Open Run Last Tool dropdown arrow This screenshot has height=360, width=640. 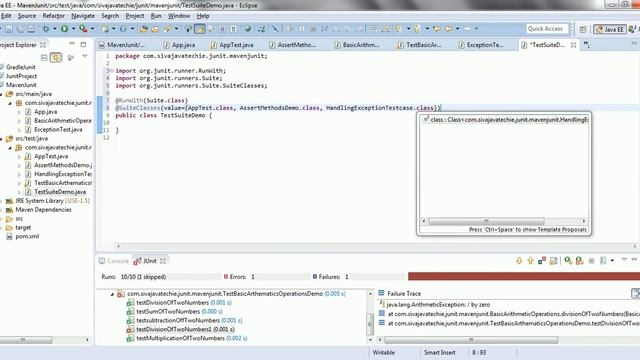pos(92,29)
